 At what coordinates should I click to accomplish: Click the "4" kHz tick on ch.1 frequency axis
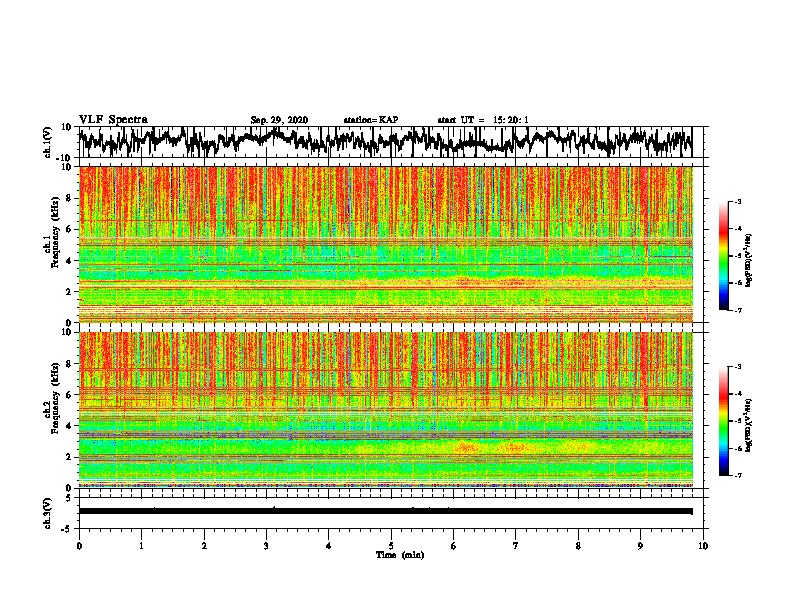coord(70,261)
